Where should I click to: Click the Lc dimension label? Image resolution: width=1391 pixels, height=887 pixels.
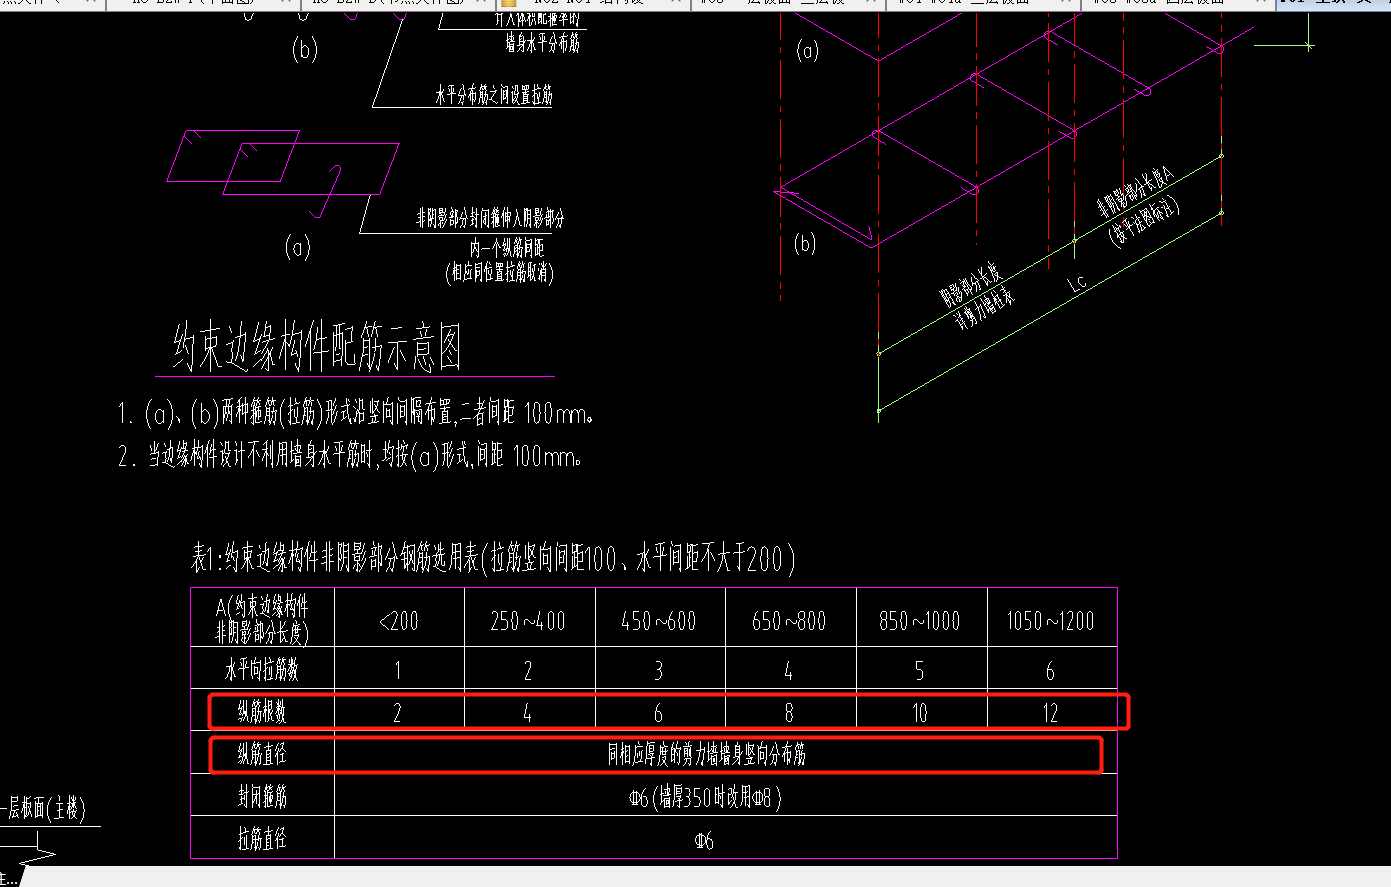click(x=1077, y=283)
